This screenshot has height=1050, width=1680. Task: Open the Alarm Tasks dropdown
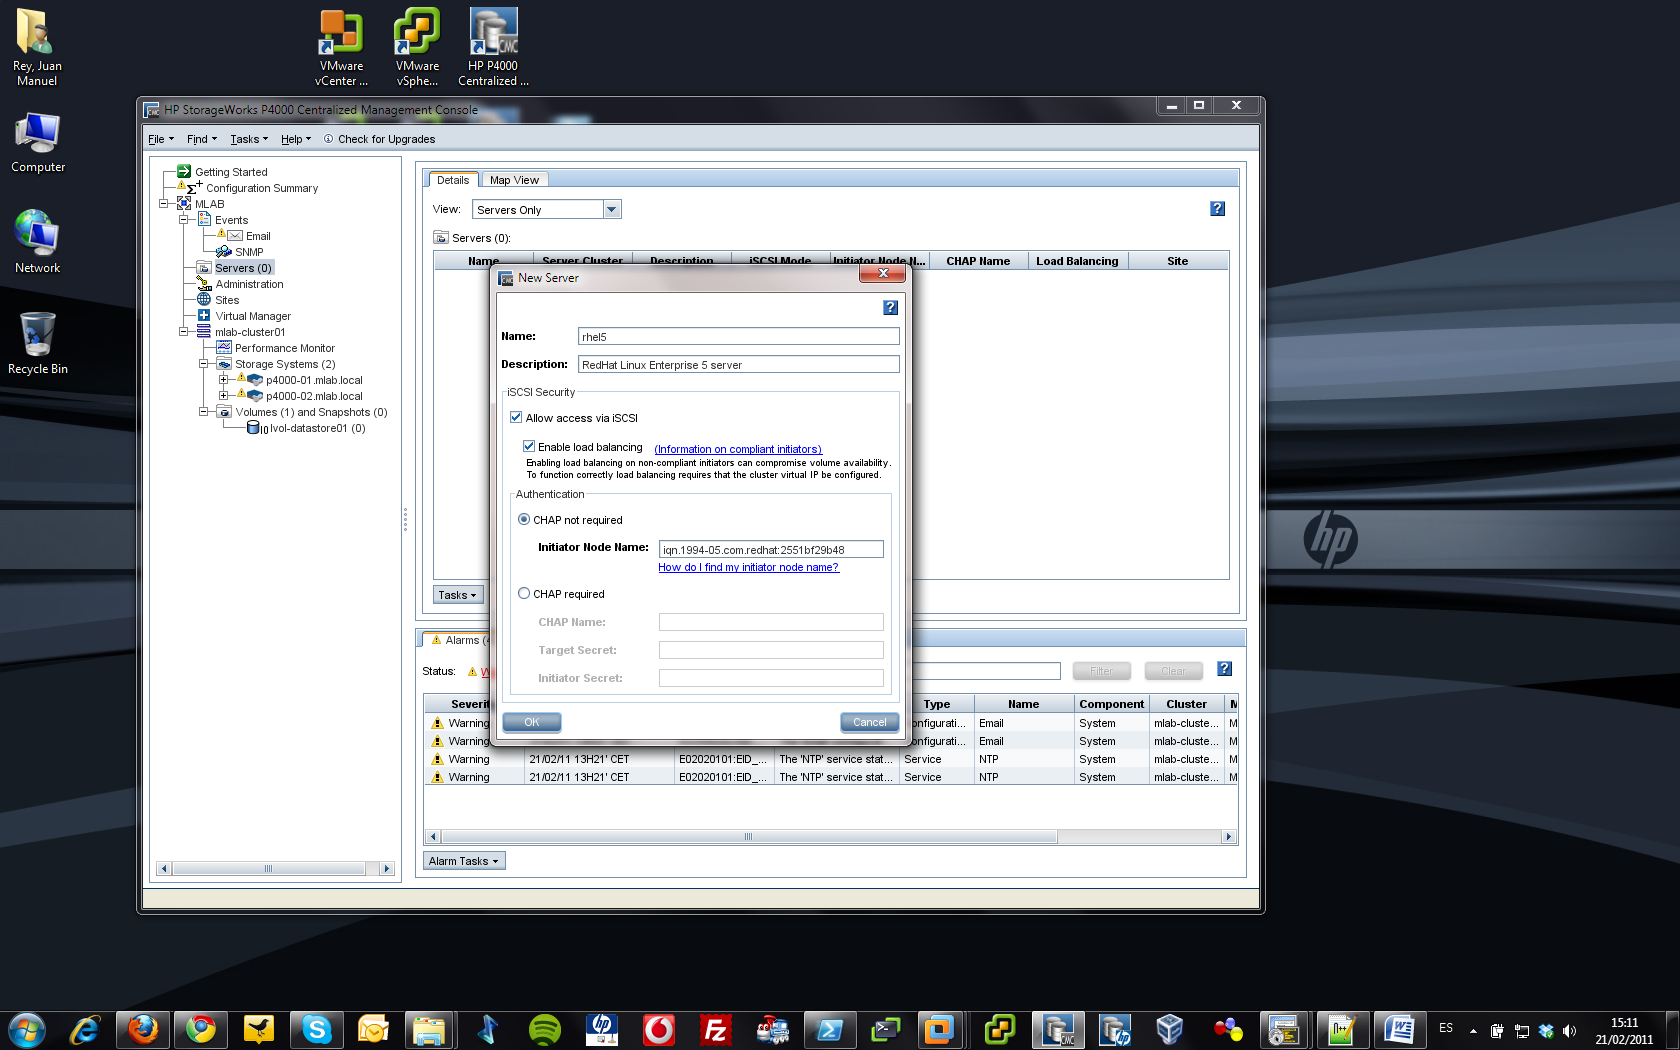(464, 861)
